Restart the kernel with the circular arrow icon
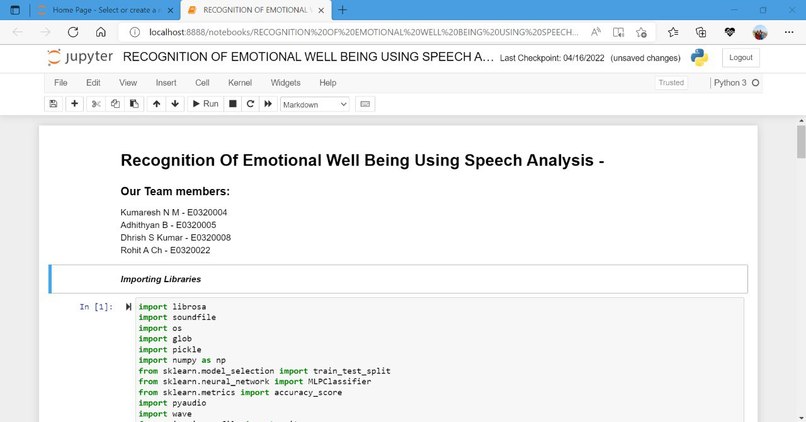This screenshot has width=806, height=422. (x=250, y=104)
